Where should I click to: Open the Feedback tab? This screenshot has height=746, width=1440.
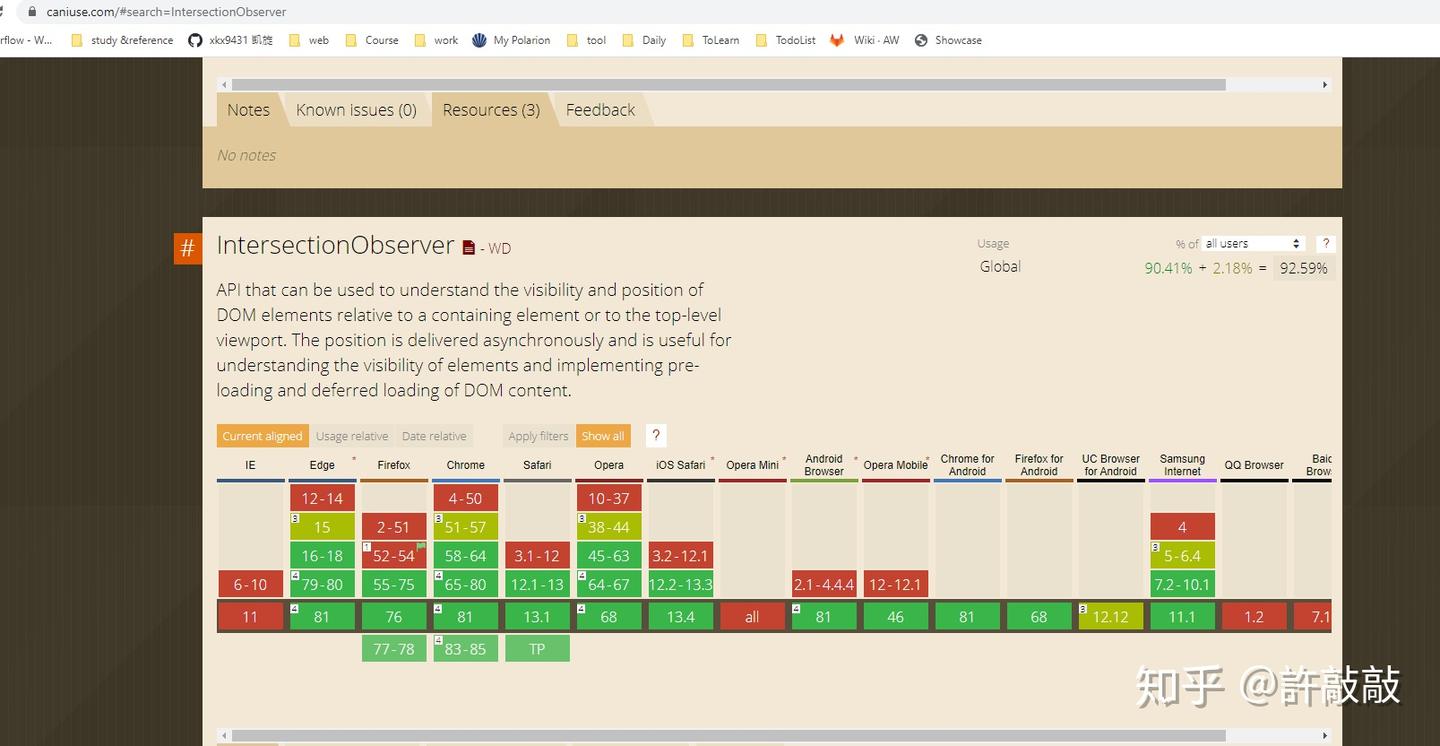pyautogui.click(x=600, y=110)
